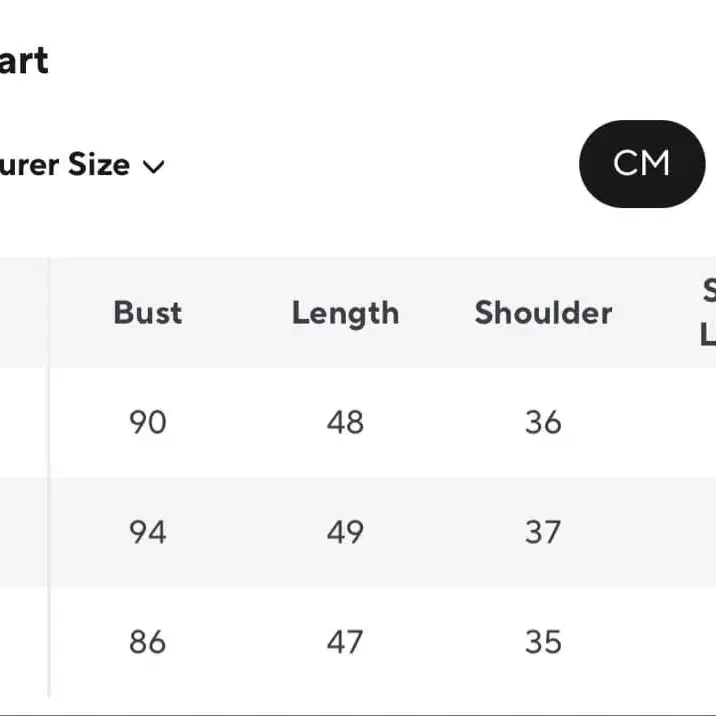The height and width of the screenshot is (716, 716).
Task: Click the Shoulder value 37
Action: (x=543, y=532)
